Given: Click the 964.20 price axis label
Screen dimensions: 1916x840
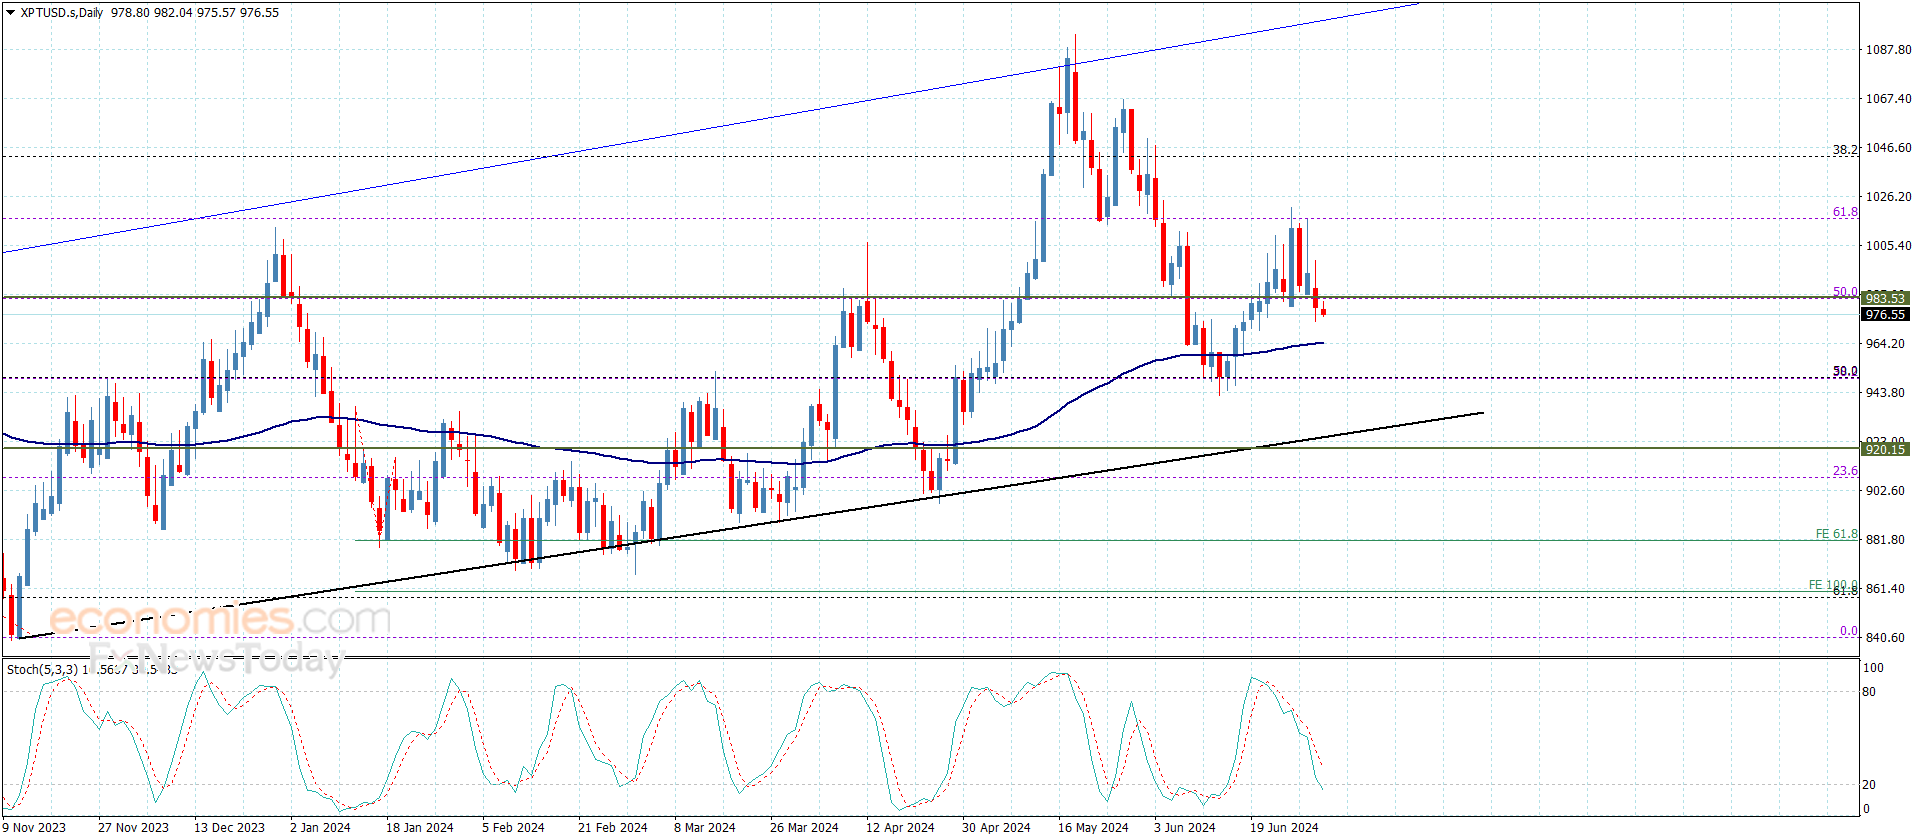Looking at the screenshot, I should click(1885, 344).
